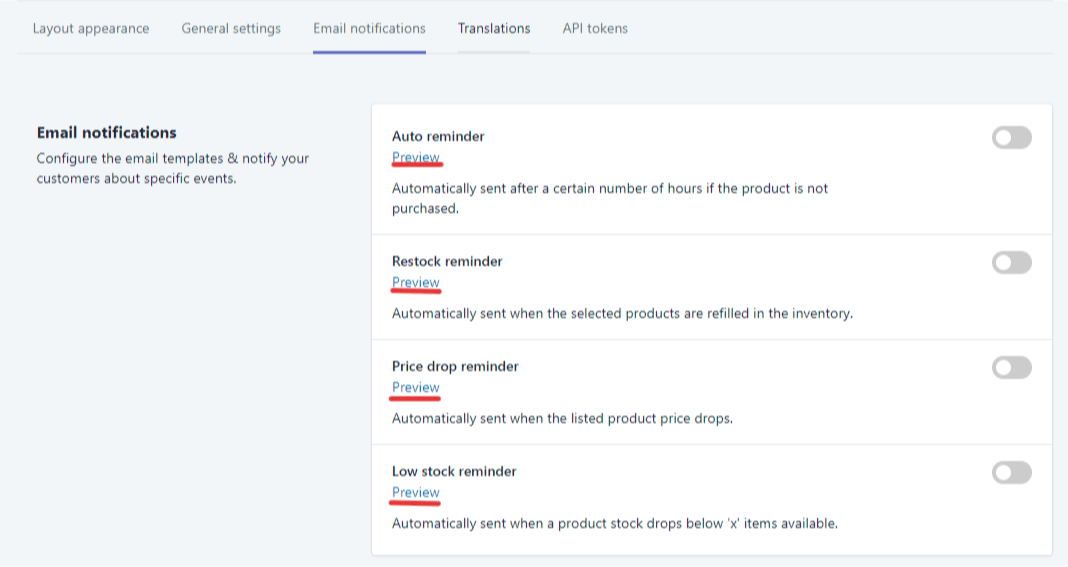Screen dimensions: 1068x567
Task: Open the API tokens tab
Action: point(595,29)
